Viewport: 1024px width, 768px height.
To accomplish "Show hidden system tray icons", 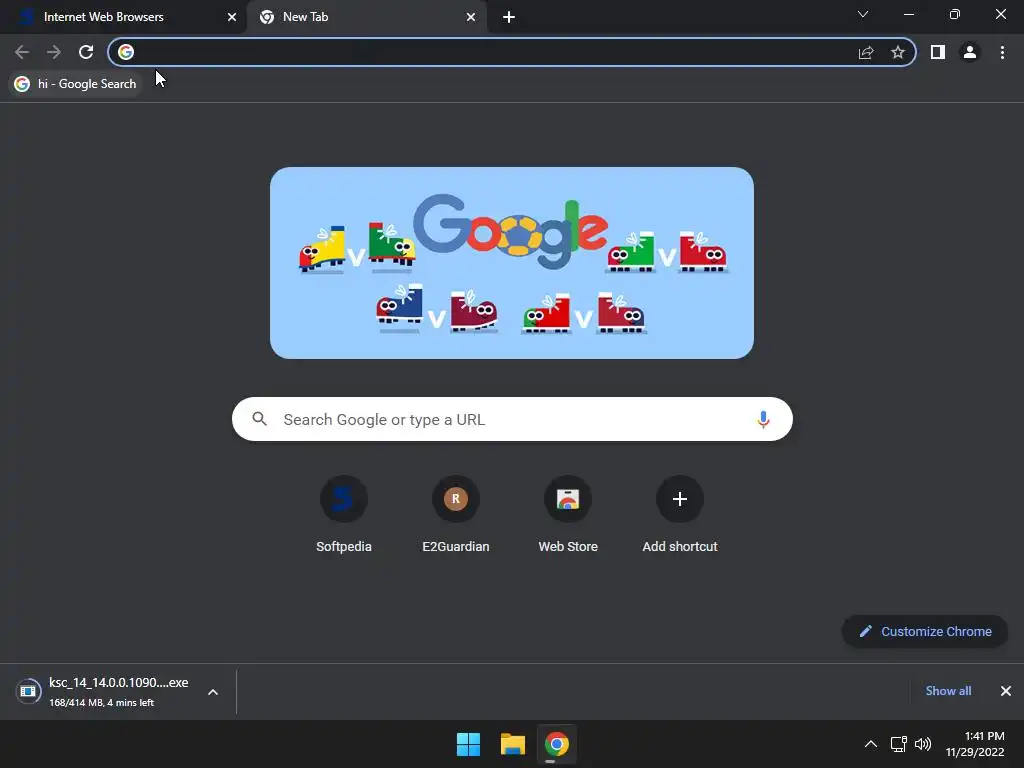I will (871, 744).
